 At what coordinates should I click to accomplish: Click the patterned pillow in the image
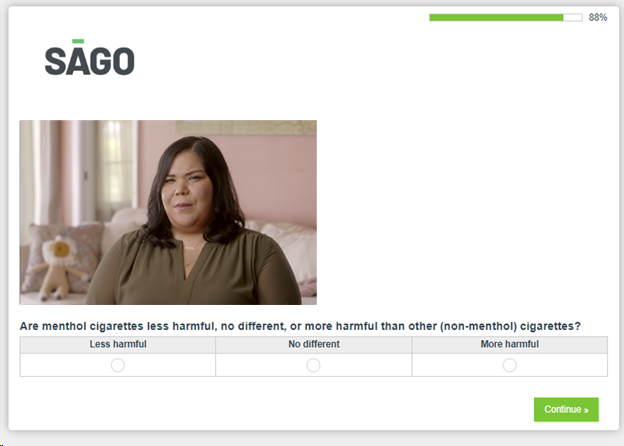point(64,255)
